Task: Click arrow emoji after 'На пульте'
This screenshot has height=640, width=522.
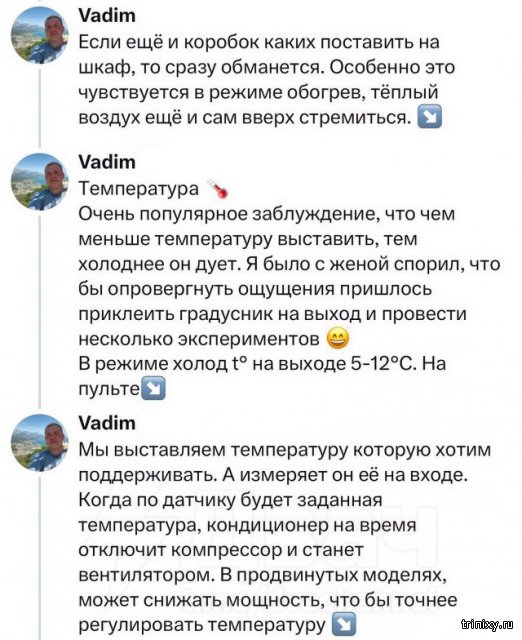Action: tap(153, 388)
